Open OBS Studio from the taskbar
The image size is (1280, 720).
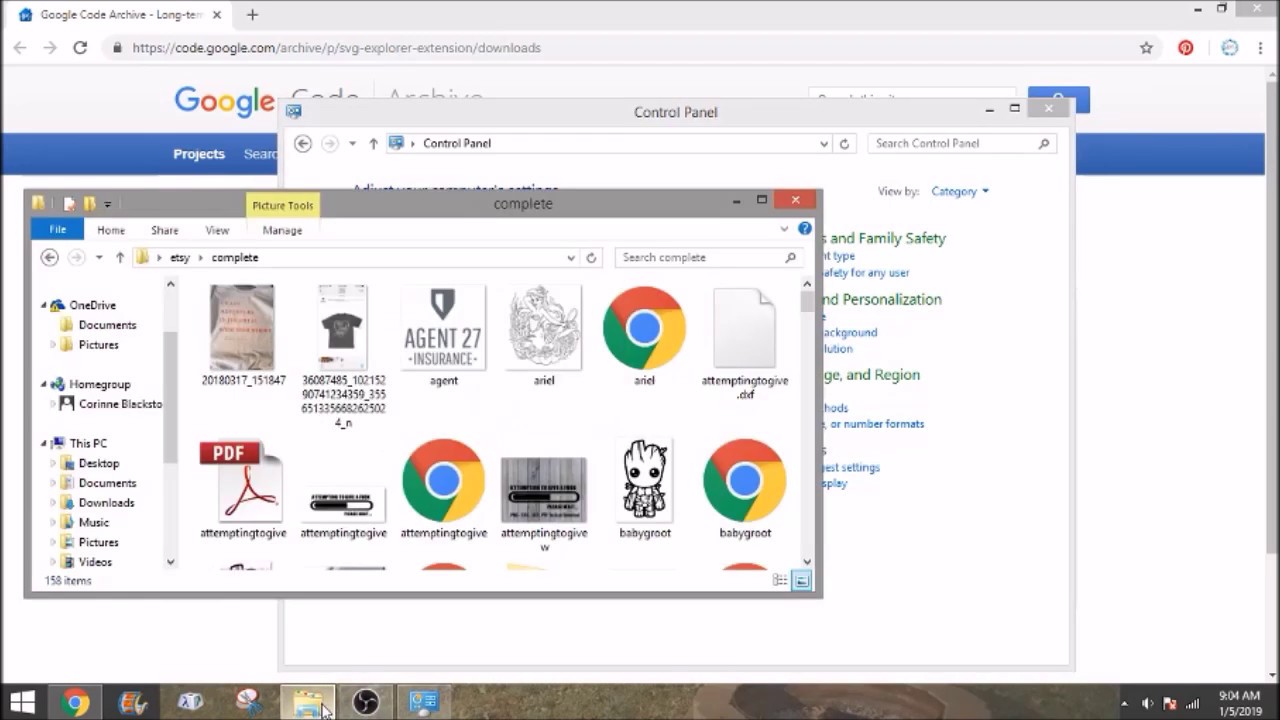click(366, 702)
